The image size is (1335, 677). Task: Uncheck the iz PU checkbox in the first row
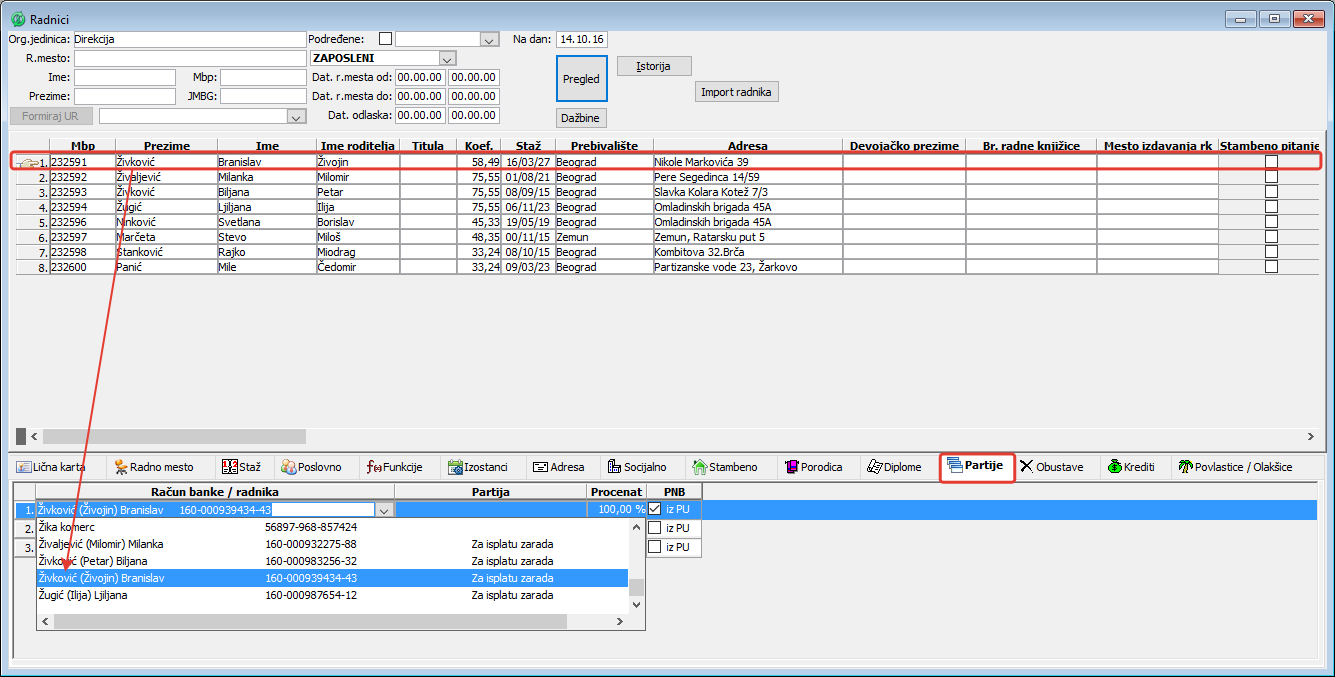tap(655, 509)
